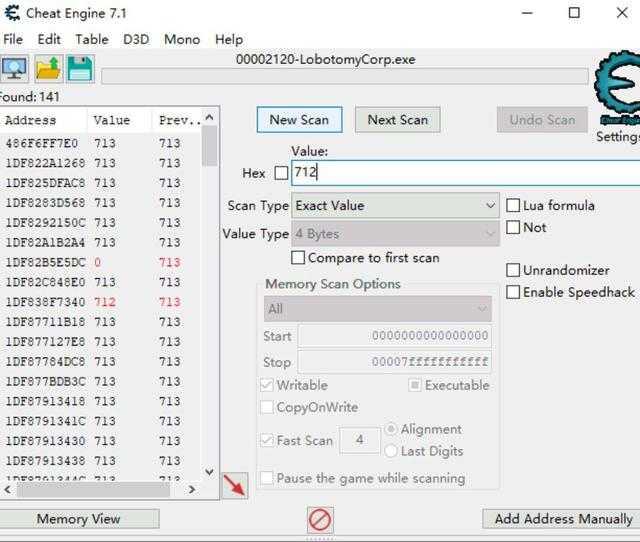Open the Help menu
This screenshot has height=542, width=640.
pyautogui.click(x=229, y=40)
